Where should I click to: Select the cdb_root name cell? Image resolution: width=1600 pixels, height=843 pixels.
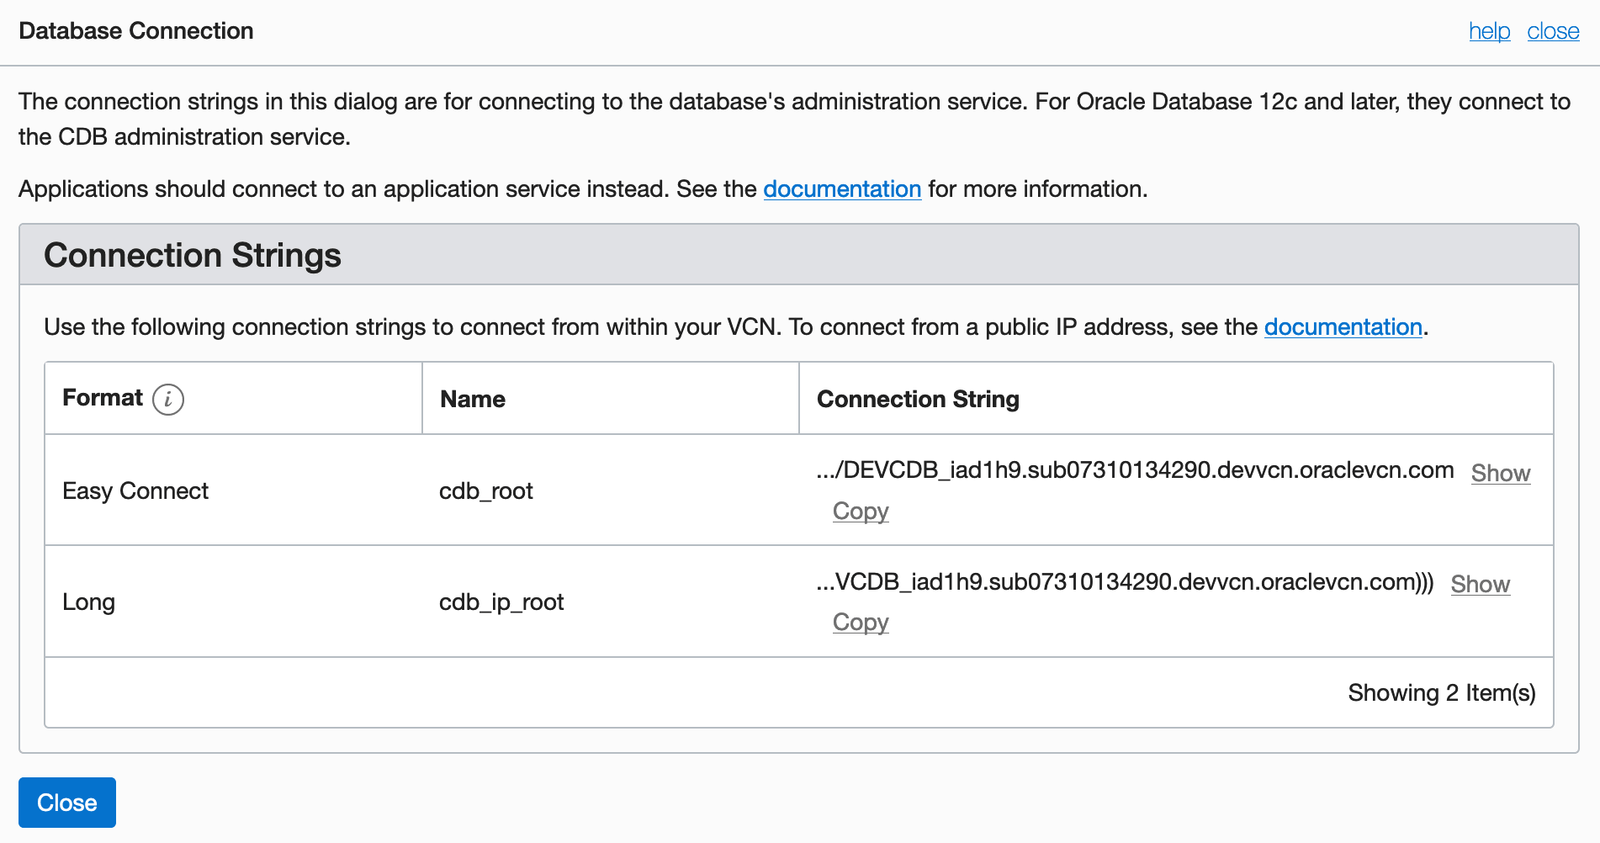coord(486,491)
